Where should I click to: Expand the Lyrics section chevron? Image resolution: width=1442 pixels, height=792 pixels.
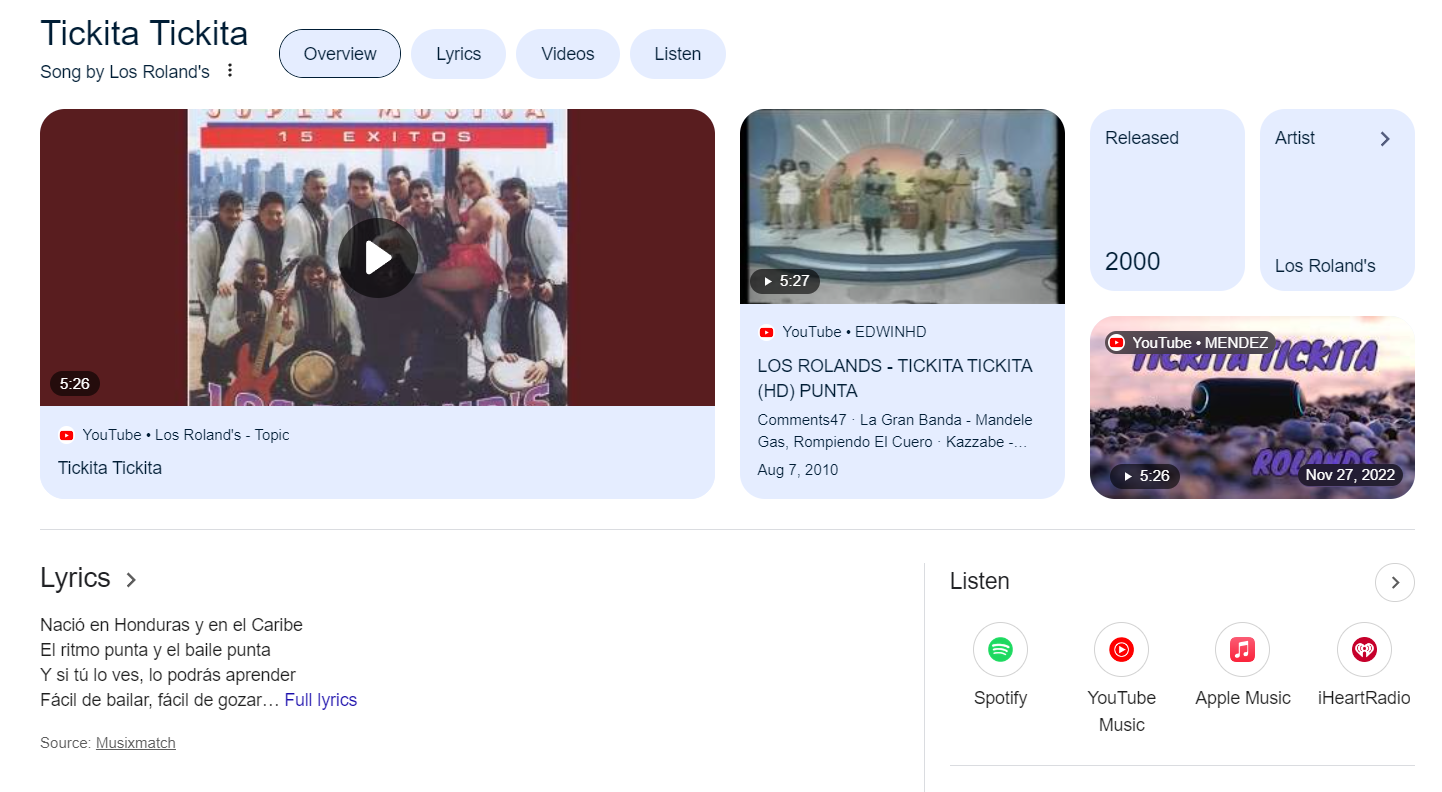point(131,580)
